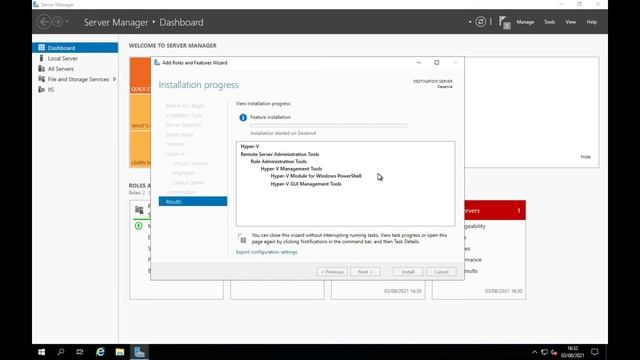Select Remote Server Administration Tools entry
Screen dimensions: 640x360
(280, 154)
